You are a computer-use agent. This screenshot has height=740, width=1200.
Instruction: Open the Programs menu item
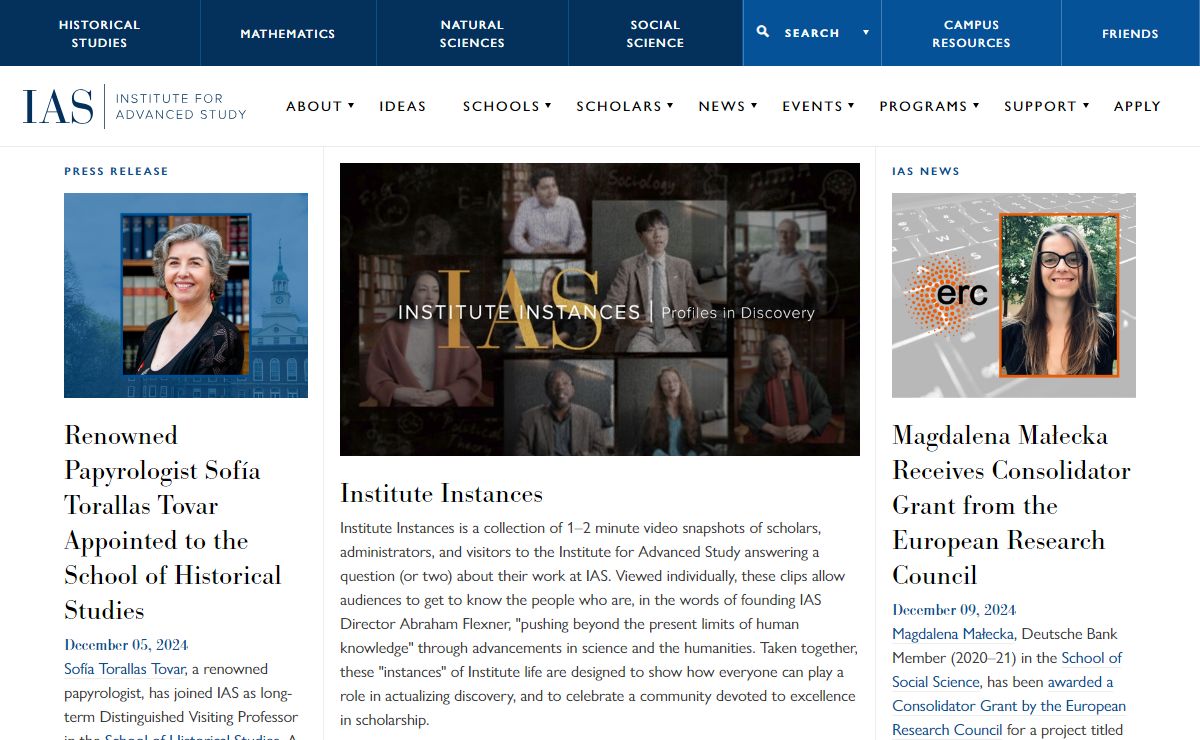923,106
